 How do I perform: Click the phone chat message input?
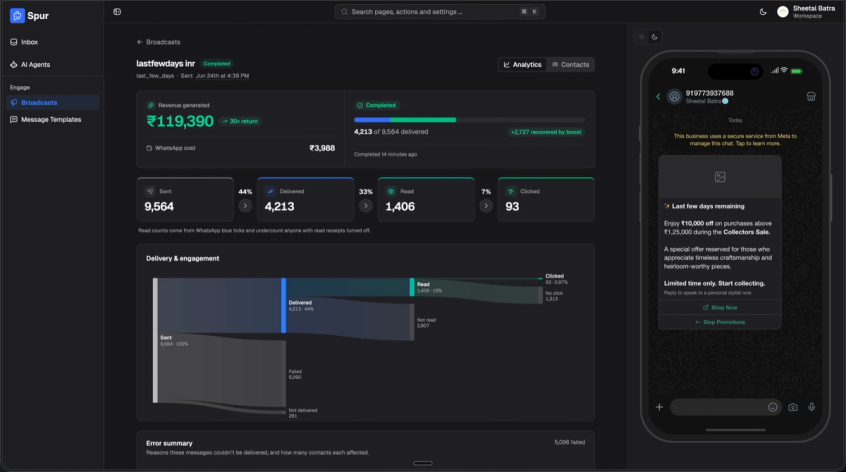726,407
